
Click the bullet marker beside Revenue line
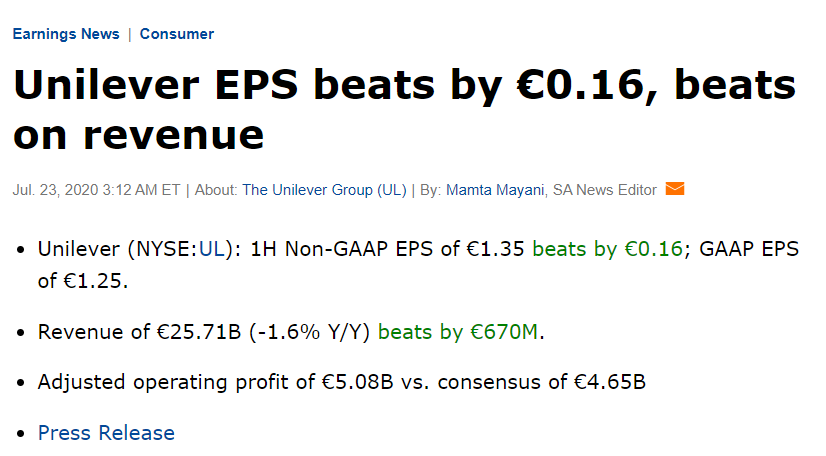22,333
